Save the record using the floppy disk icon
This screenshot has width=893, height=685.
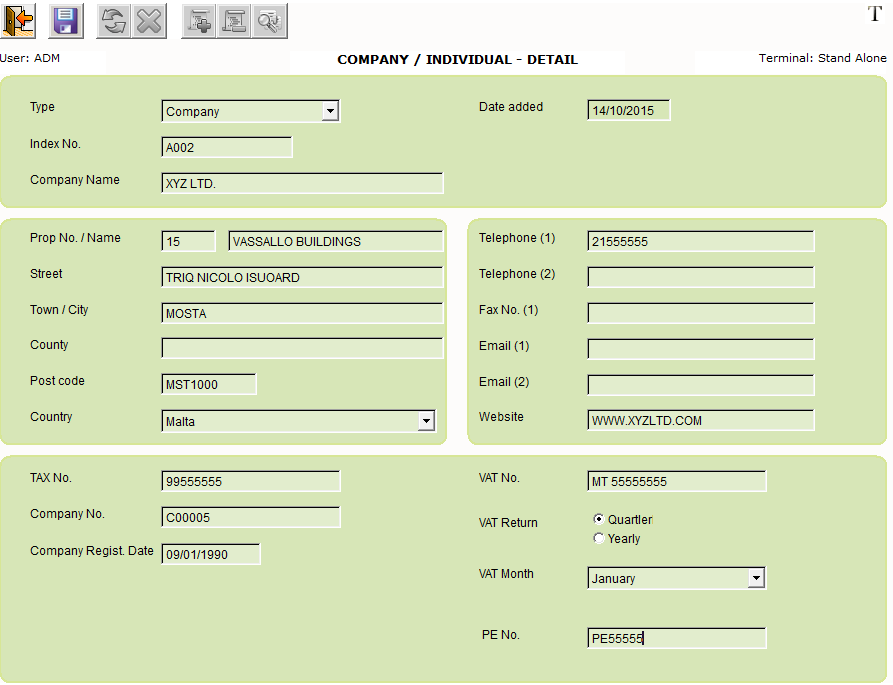[65, 20]
